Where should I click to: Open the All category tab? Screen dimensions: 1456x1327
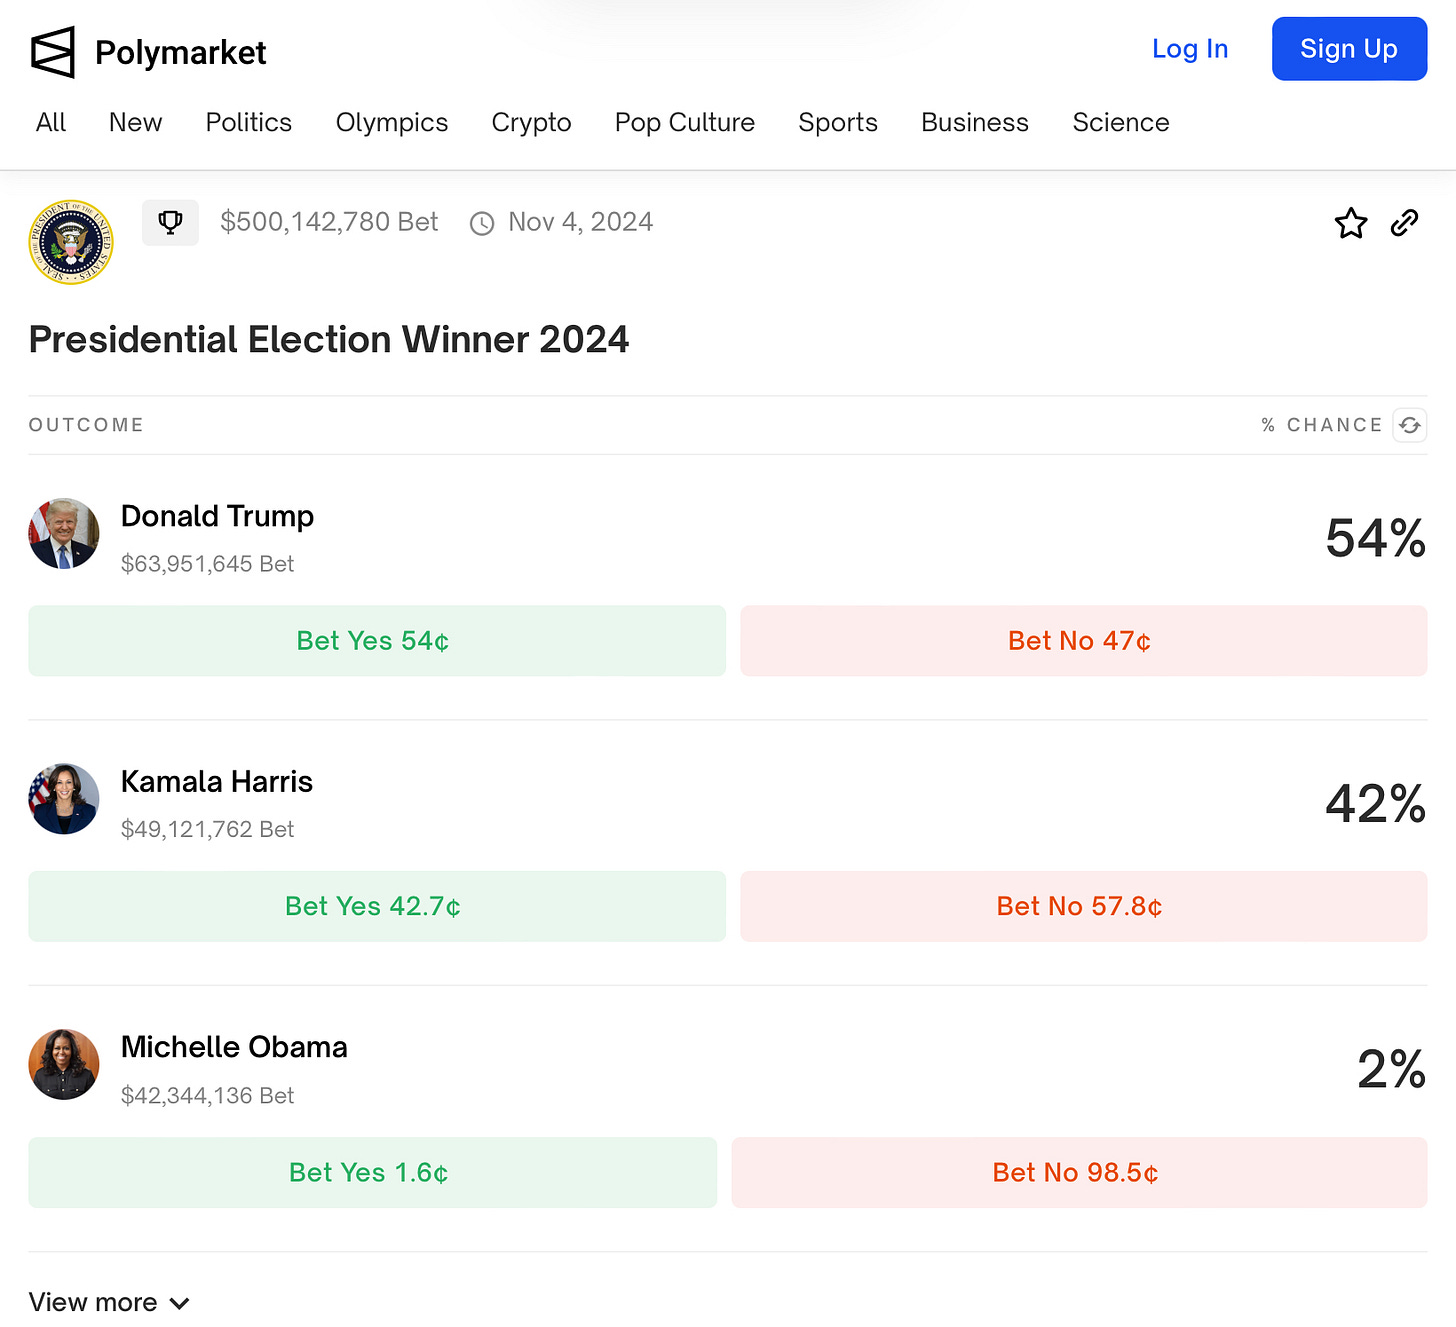(x=51, y=122)
